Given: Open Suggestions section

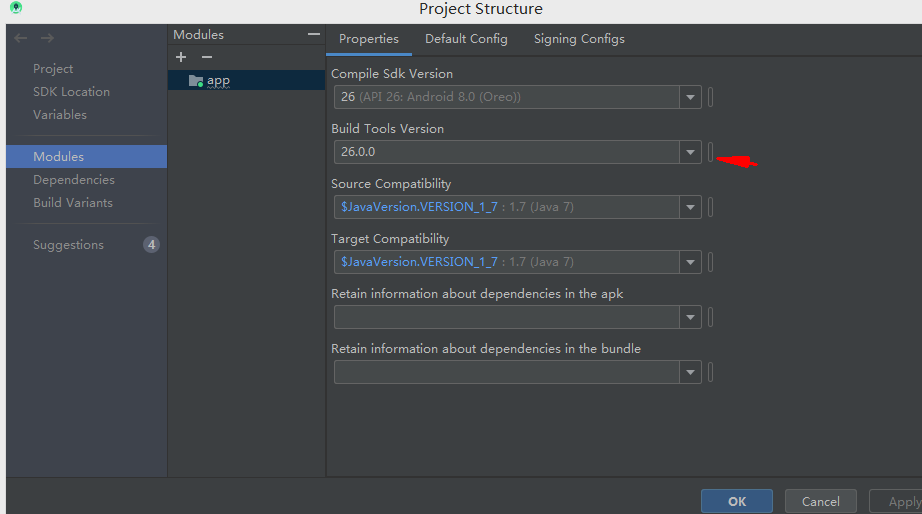Looking at the screenshot, I should tap(68, 245).
